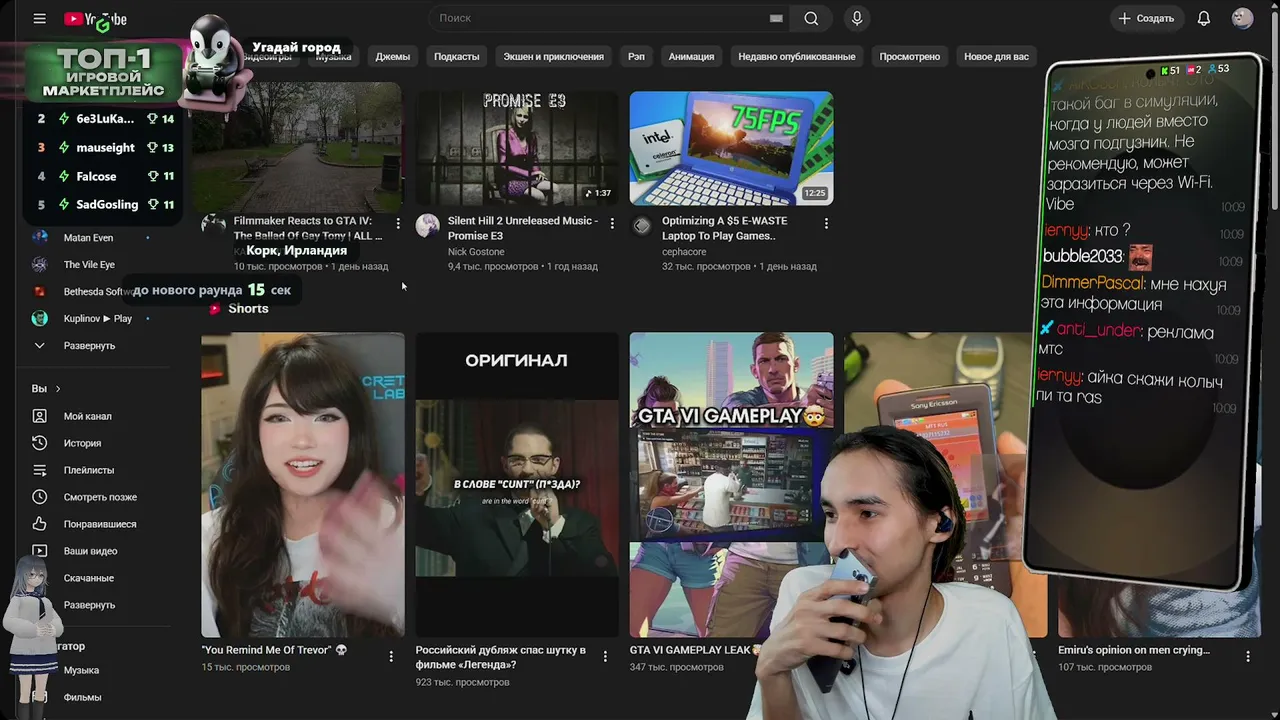This screenshot has height=720, width=1280.
Task: Open short title "Emiru's opinion on men crying..."
Action: coord(1134,650)
